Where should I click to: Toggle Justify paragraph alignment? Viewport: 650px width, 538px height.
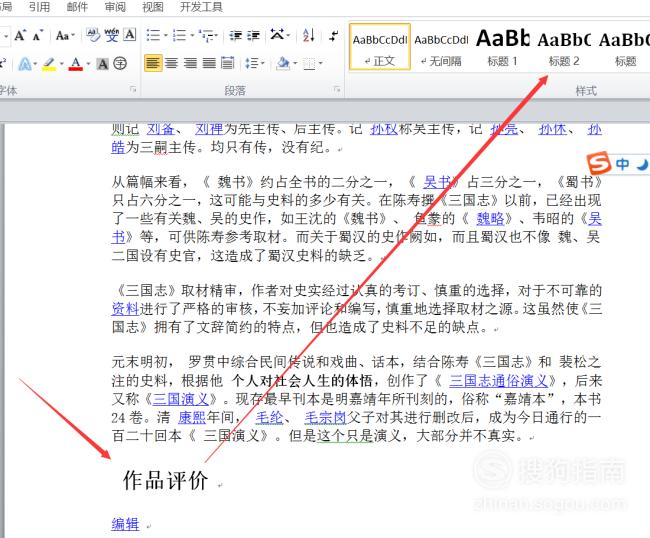pyautogui.click(x=209, y=63)
